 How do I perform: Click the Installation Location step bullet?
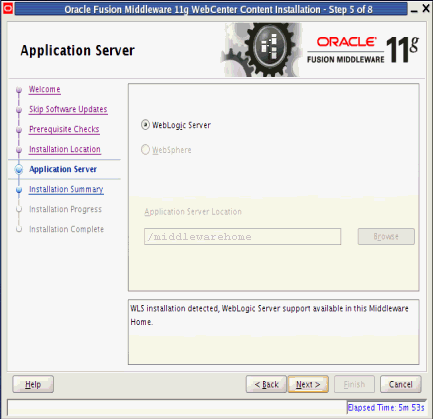coord(19,150)
